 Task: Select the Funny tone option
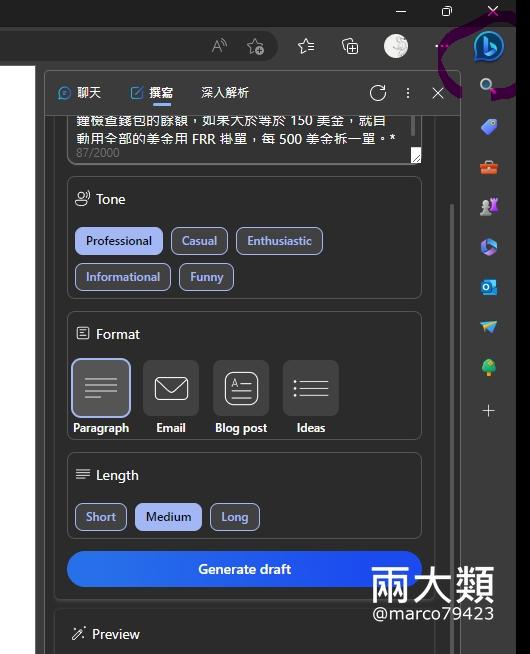[x=206, y=277]
